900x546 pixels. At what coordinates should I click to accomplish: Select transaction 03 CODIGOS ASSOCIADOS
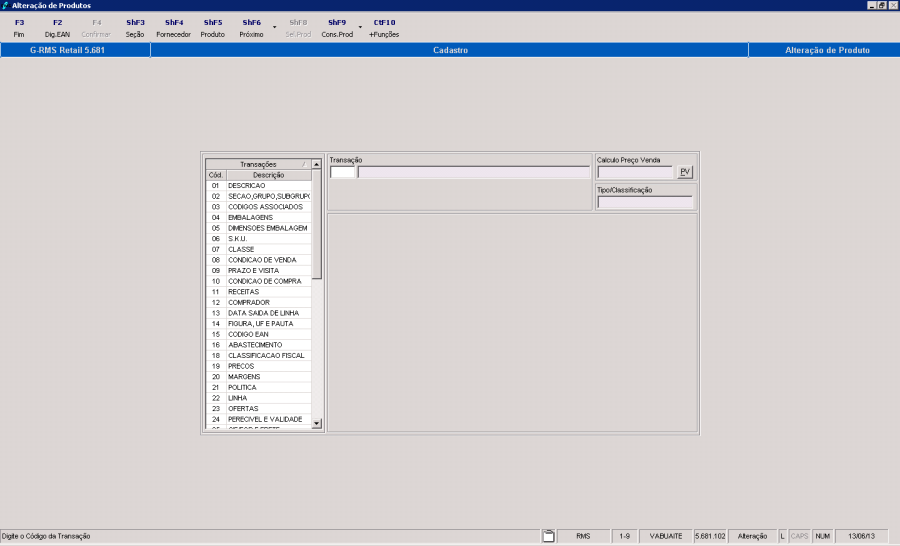click(258, 207)
